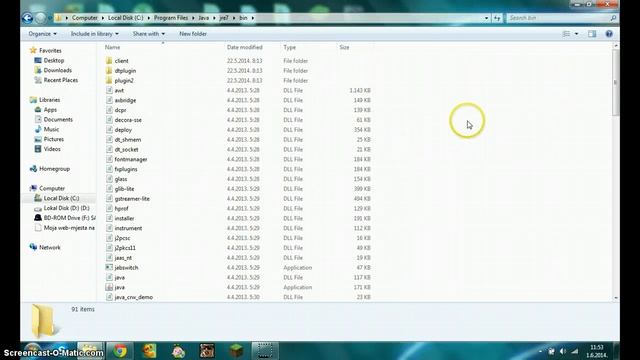Open the Organize menu
Viewport: 640px width, 360px height.
tap(42, 34)
